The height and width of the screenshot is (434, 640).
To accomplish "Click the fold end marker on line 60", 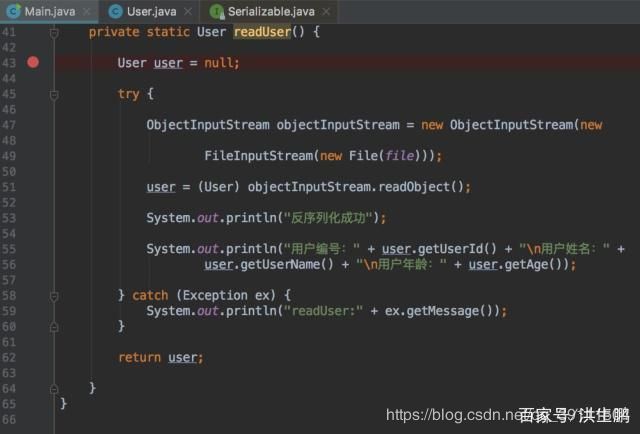I will click(x=54, y=327).
